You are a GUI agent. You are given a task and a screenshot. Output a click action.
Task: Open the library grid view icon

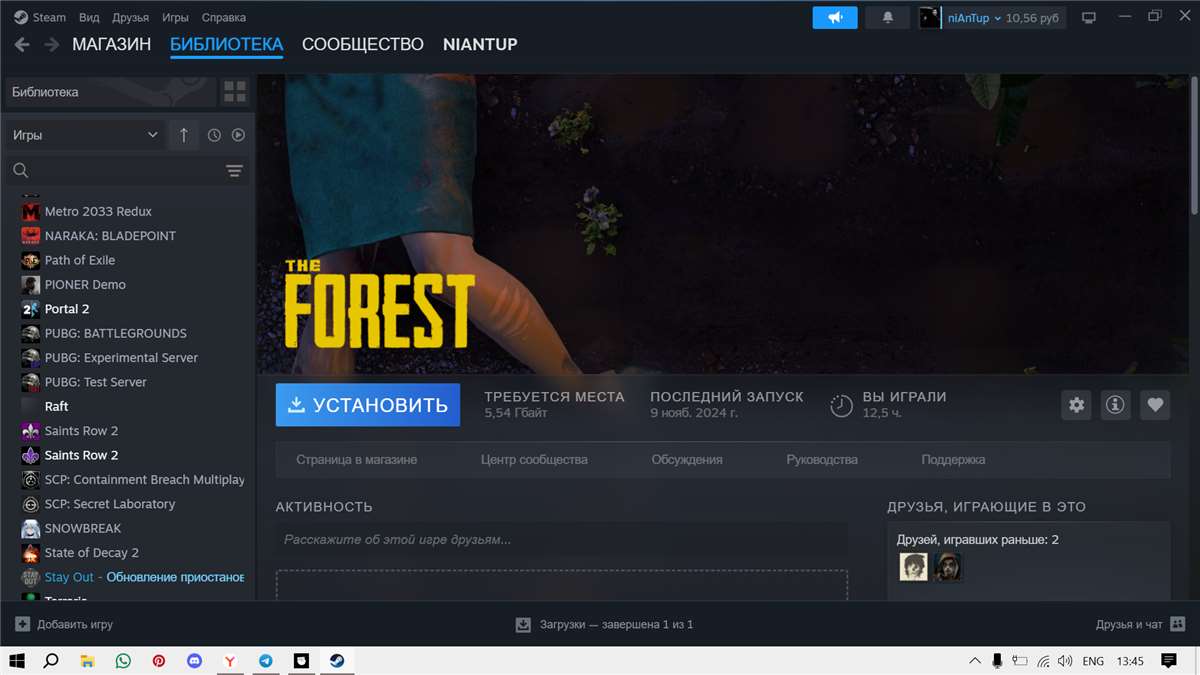(x=235, y=91)
